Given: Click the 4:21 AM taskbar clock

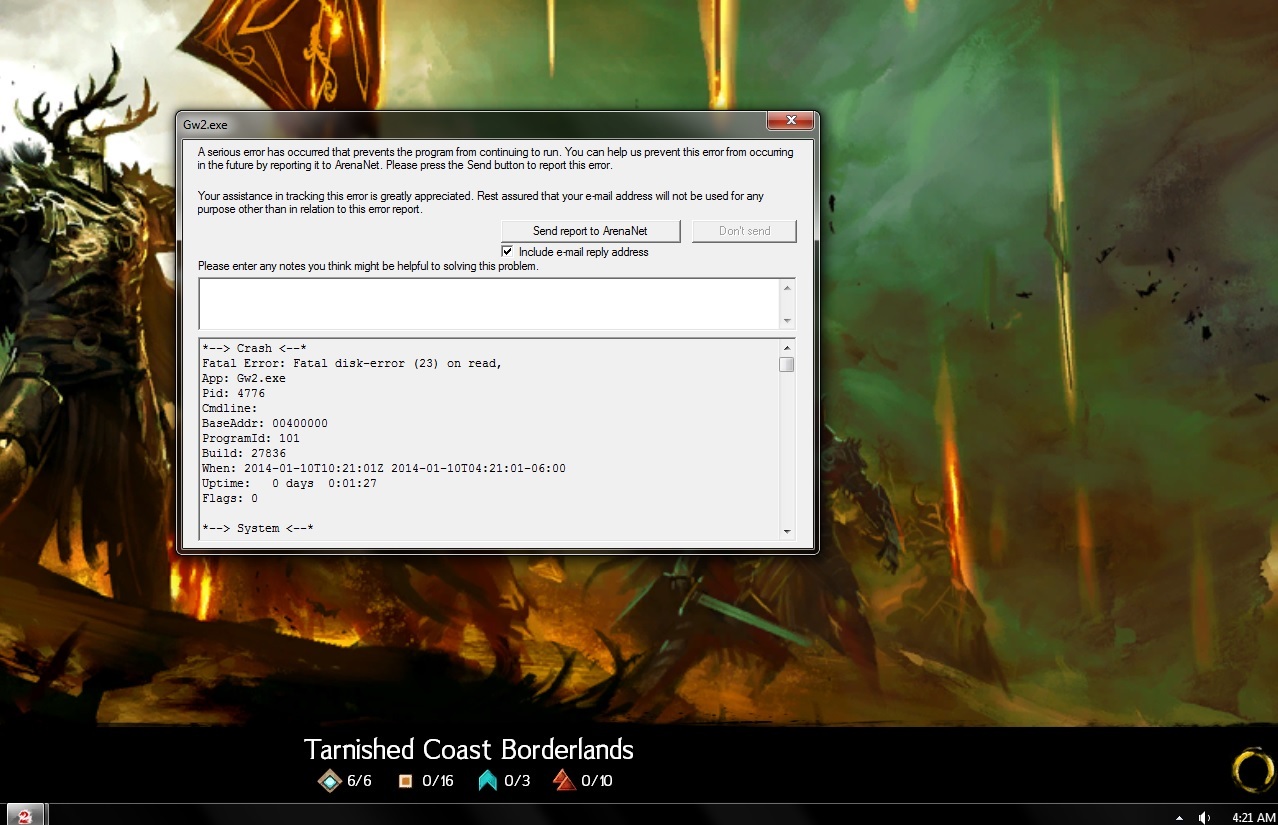Looking at the screenshot, I should pos(1253,817).
